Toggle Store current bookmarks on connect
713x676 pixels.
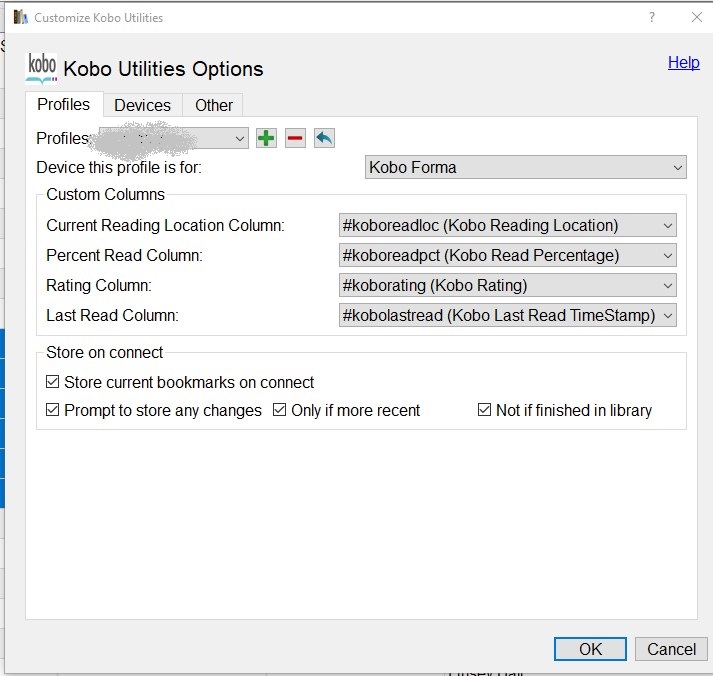tap(53, 382)
